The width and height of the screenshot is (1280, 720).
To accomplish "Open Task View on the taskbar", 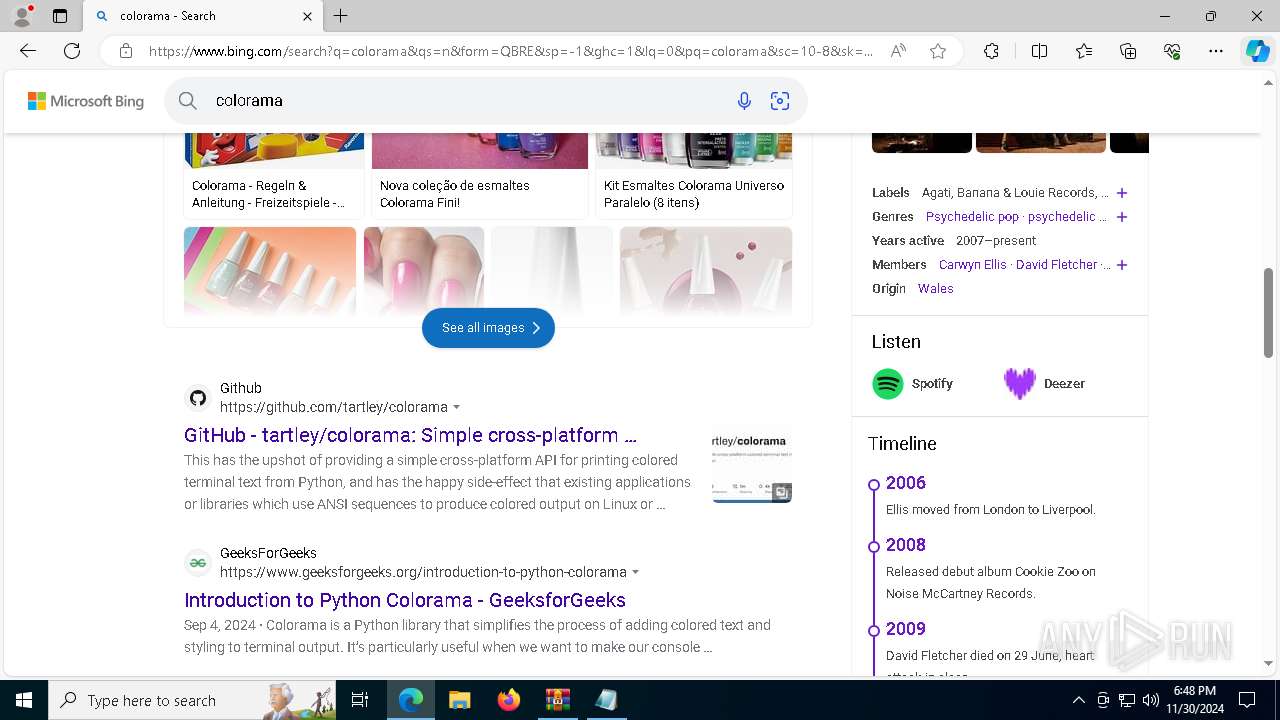I will point(361,700).
